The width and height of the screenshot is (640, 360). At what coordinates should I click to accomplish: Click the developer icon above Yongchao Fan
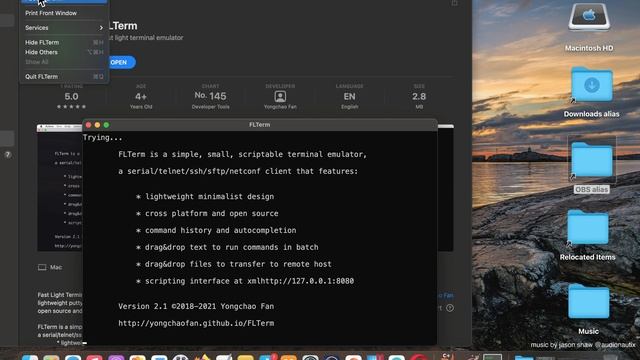pyautogui.click(x=280, y=96)
